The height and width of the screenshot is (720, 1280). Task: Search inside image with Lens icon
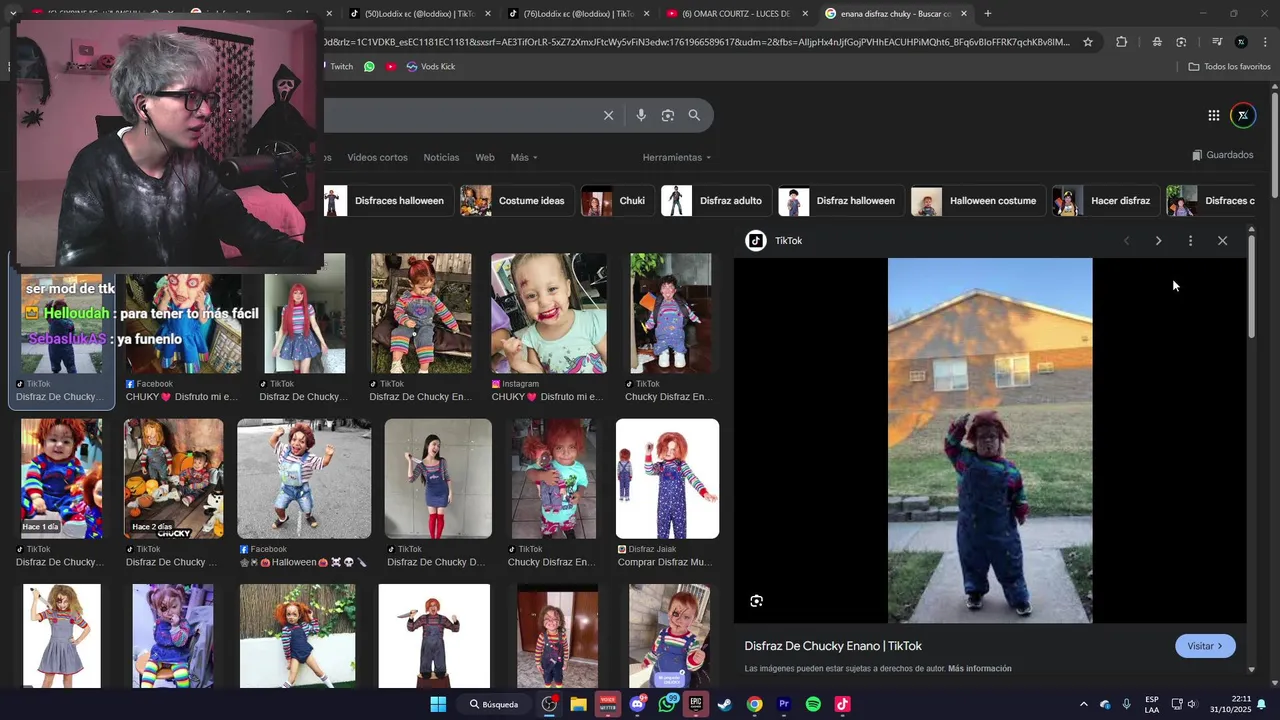(757, 601)
